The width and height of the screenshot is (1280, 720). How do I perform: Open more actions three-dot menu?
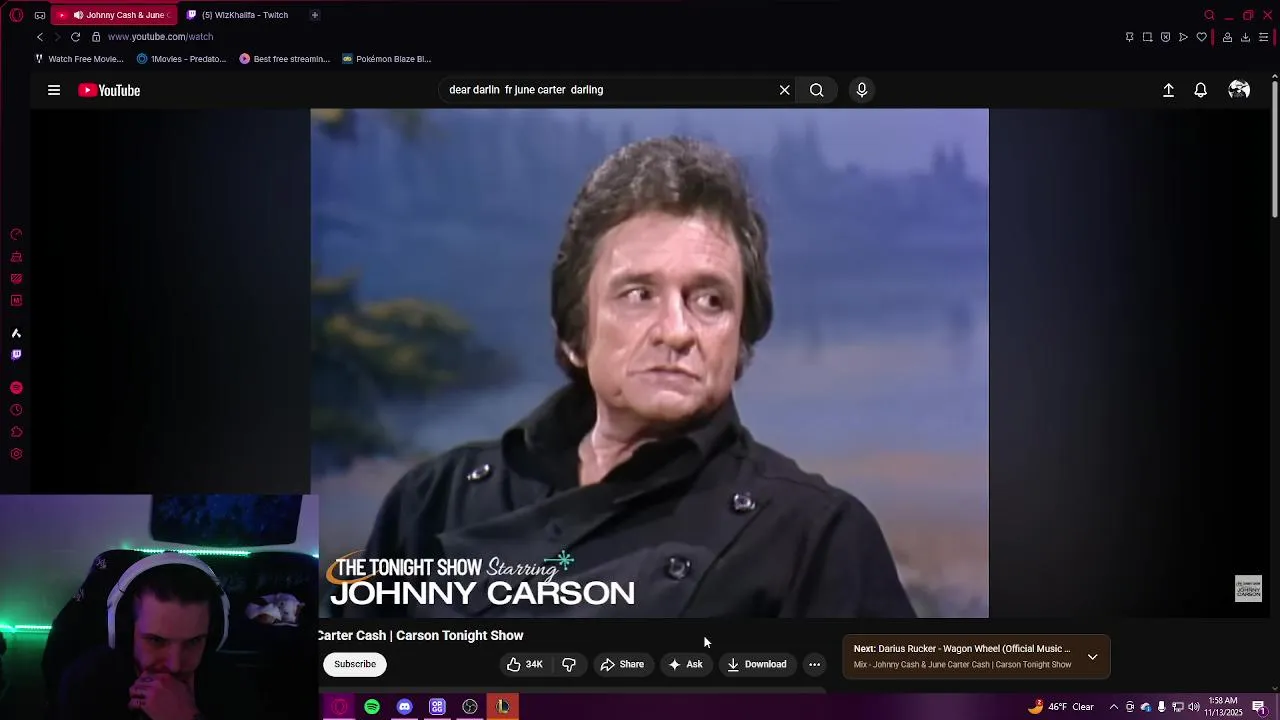click(x=814, y=664)
